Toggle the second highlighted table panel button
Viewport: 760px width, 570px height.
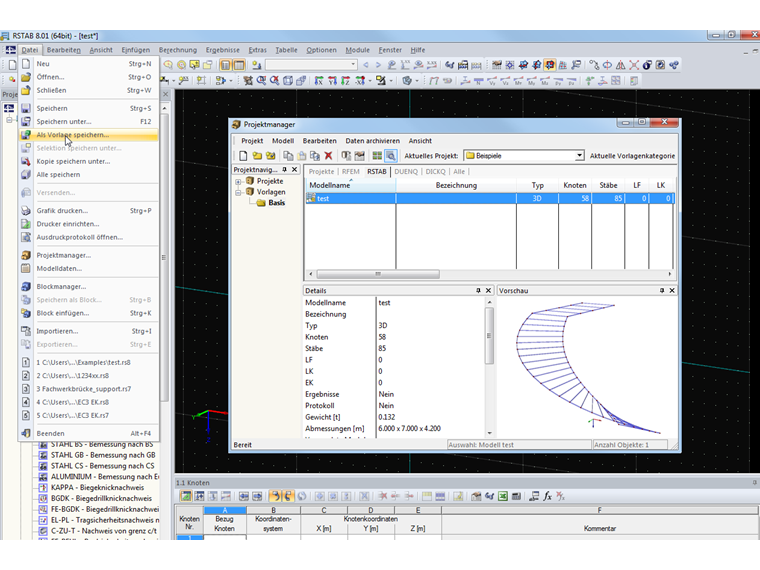tap(239, 64)
